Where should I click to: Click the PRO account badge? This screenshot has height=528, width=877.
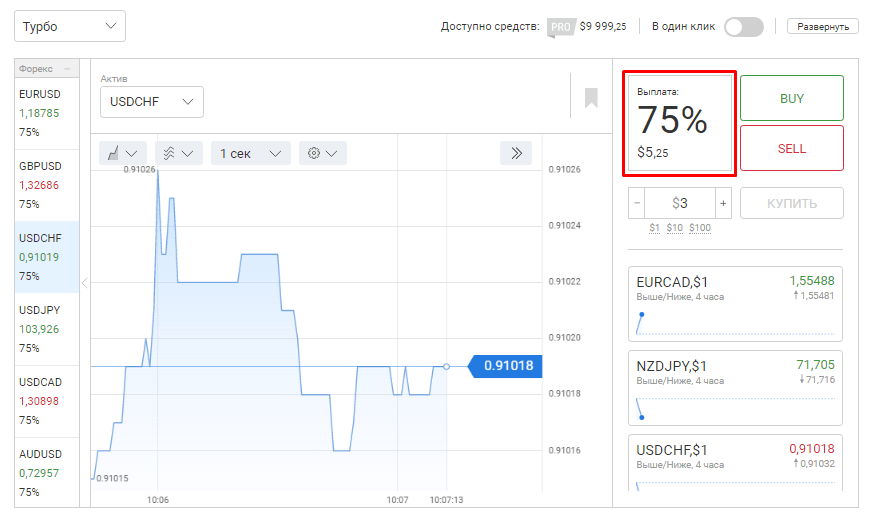[x=561, y=27]
